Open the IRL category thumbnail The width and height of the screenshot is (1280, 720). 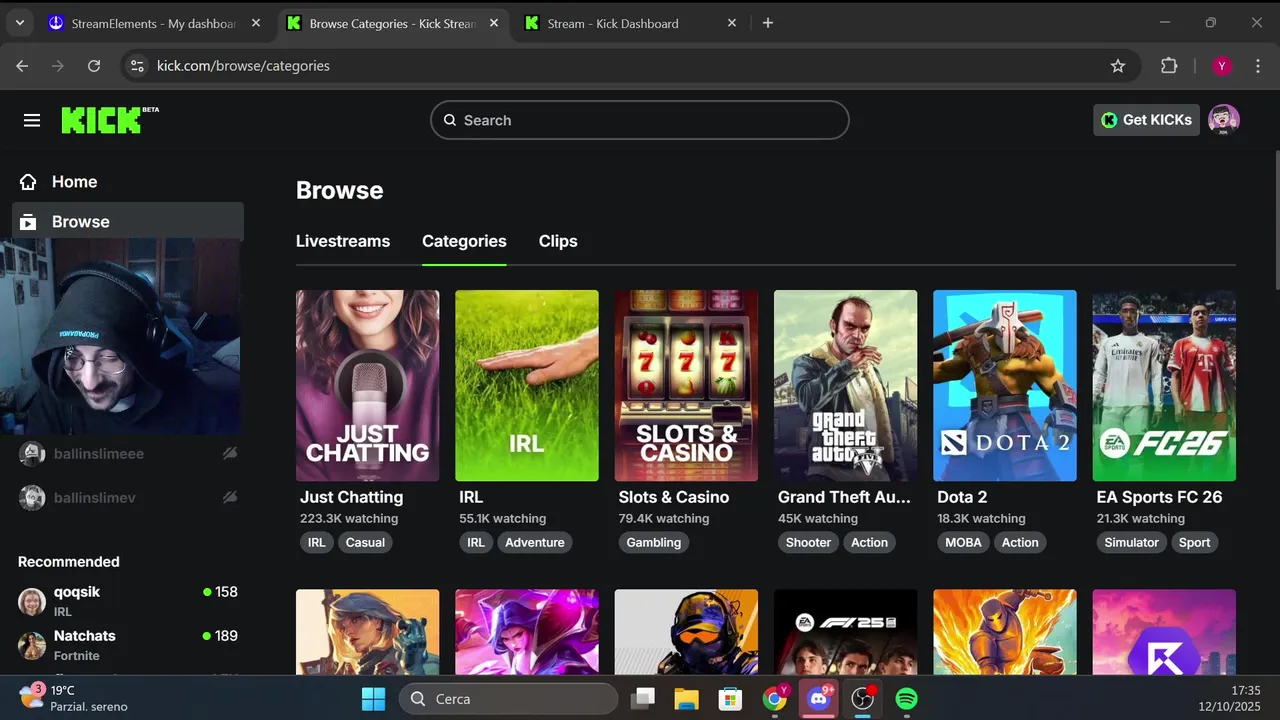tap(527, 385)
